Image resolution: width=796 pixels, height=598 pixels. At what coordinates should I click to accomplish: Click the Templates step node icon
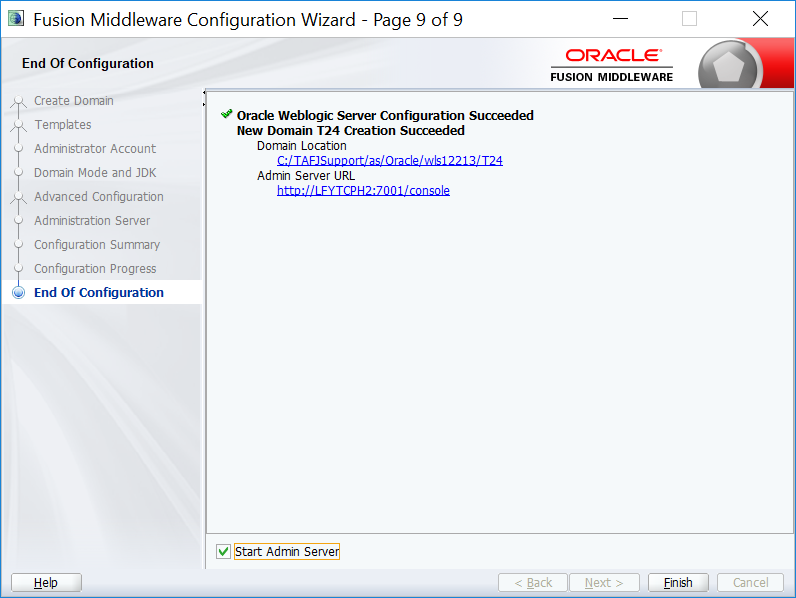coord(18,125)
